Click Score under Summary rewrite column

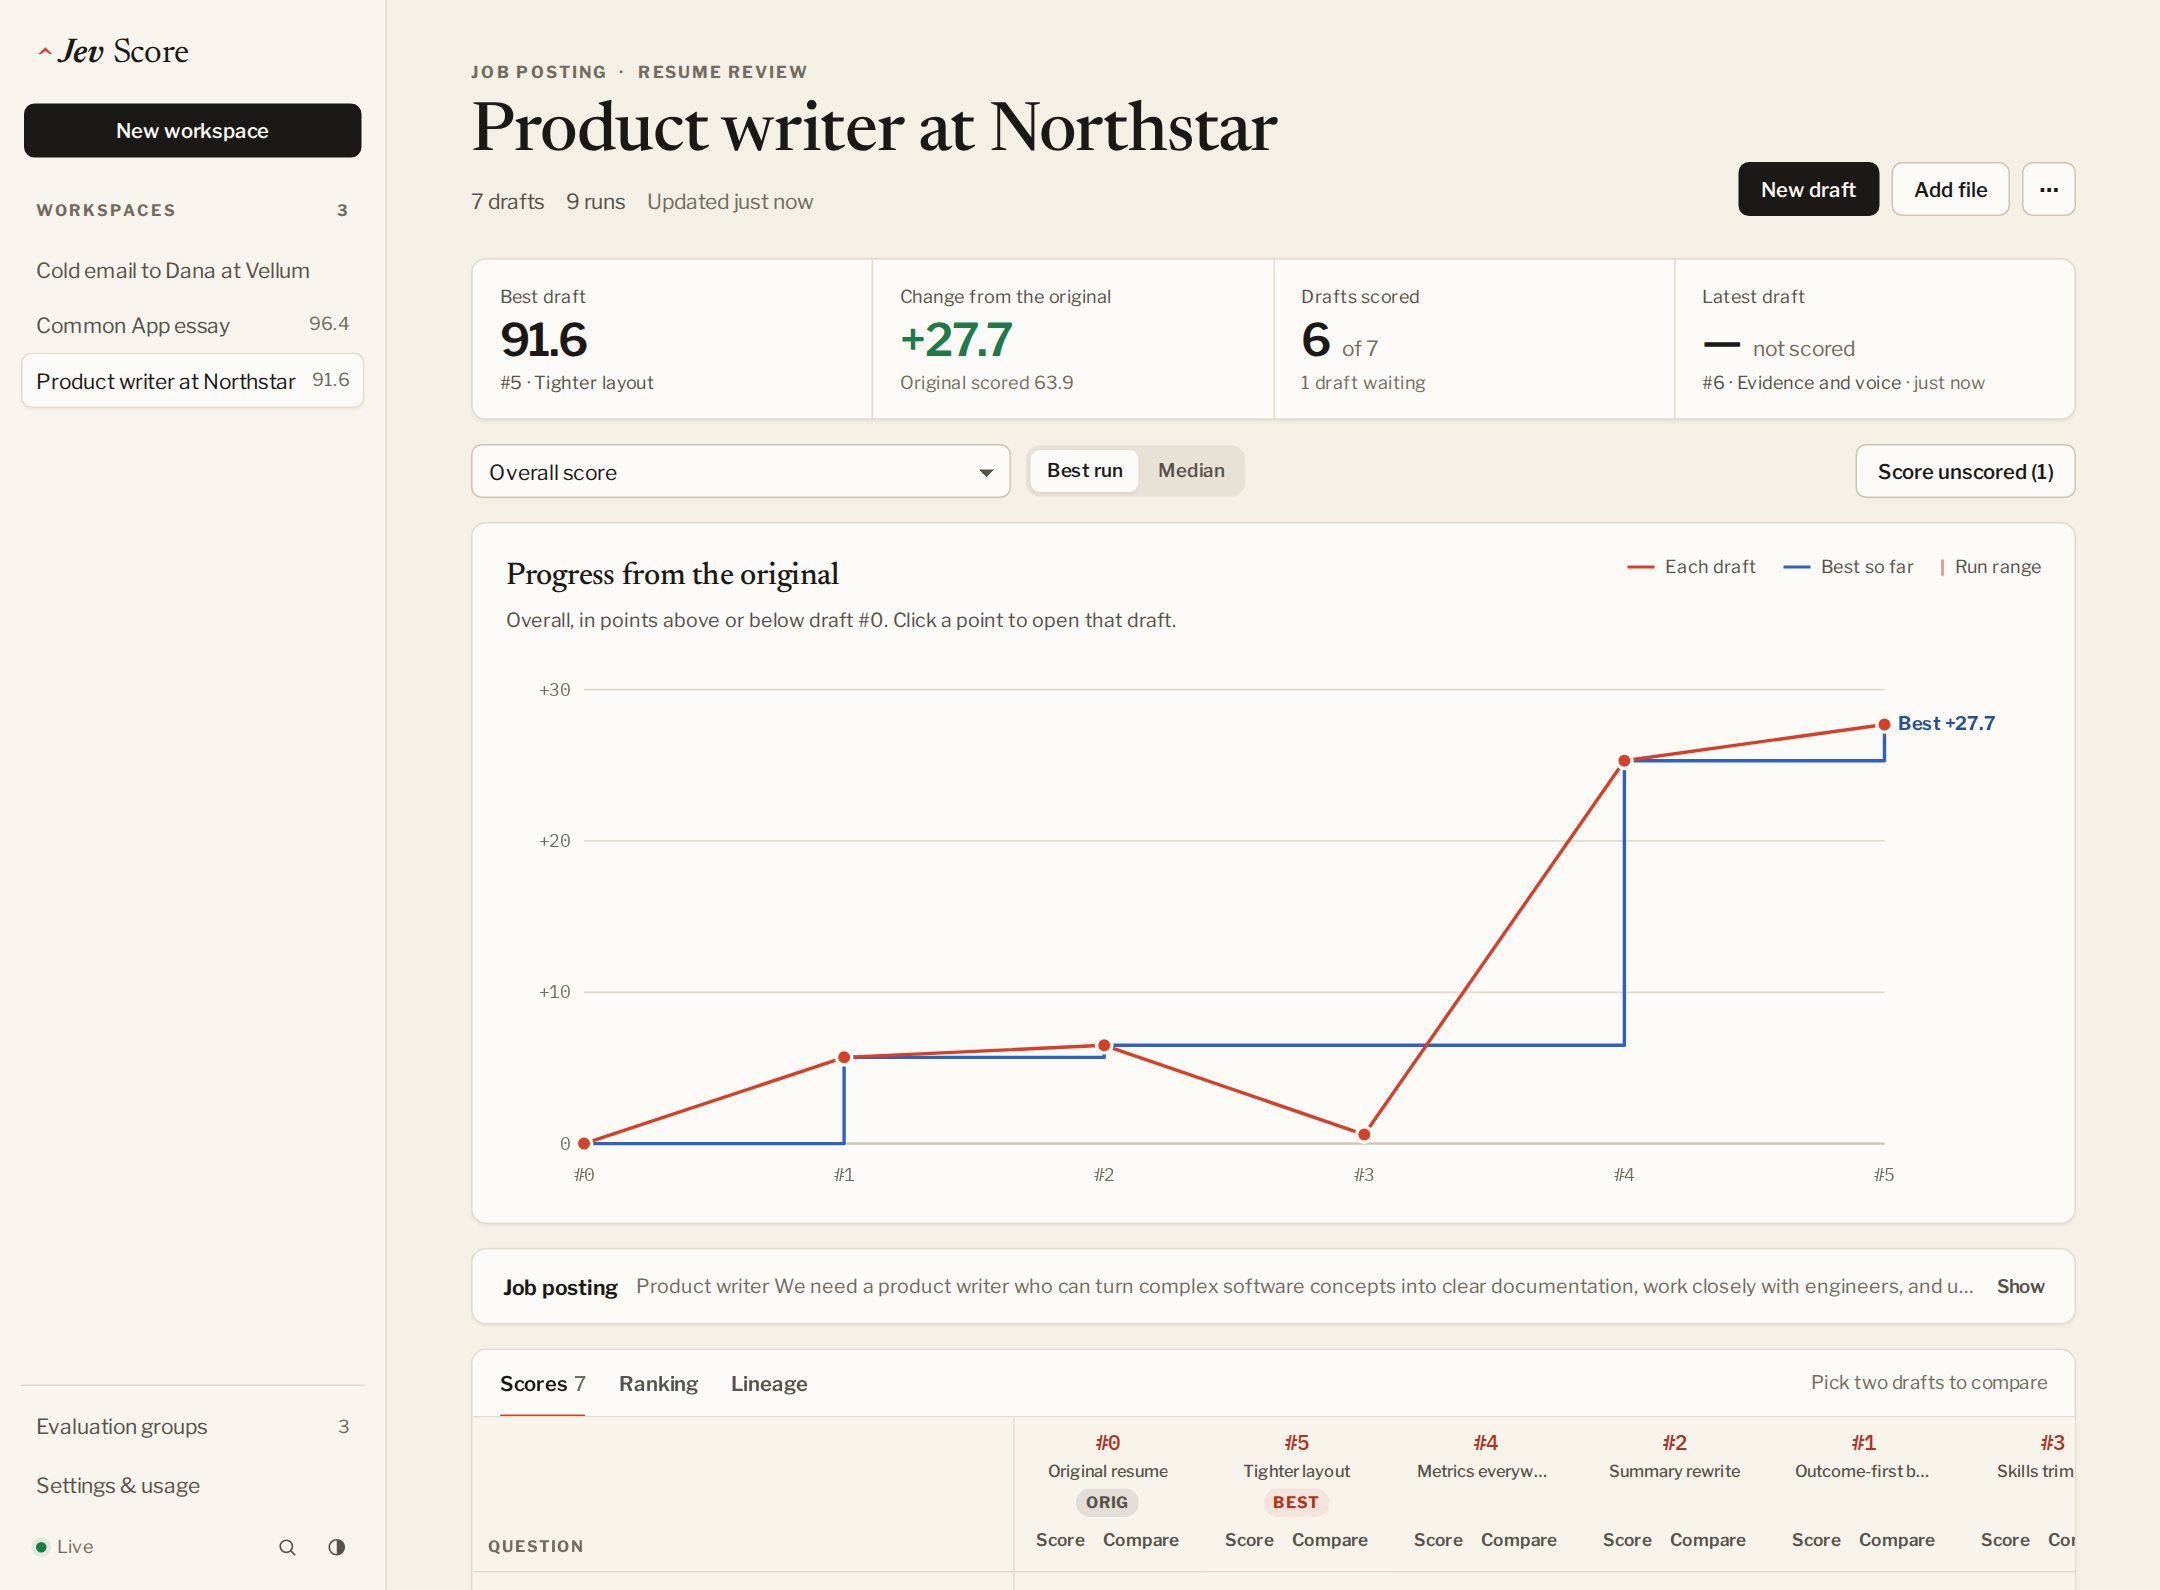click(x=1627, y=1540)
